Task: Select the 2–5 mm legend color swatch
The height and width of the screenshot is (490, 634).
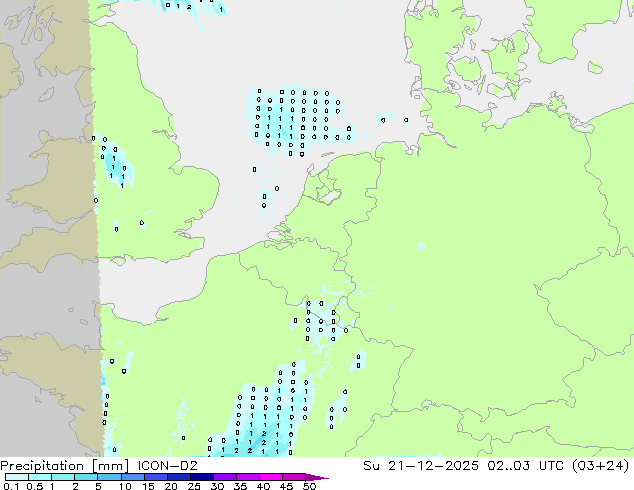Action: tap(87, 477)
